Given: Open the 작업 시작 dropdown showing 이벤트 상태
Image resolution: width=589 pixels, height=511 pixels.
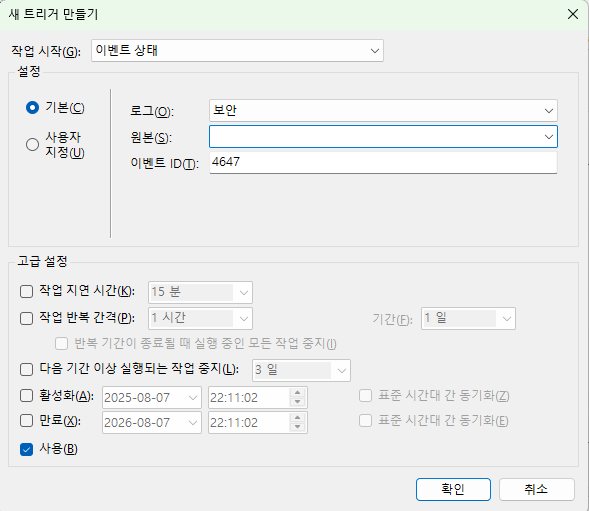Looking at the screenshot, I should coord(237,50).
